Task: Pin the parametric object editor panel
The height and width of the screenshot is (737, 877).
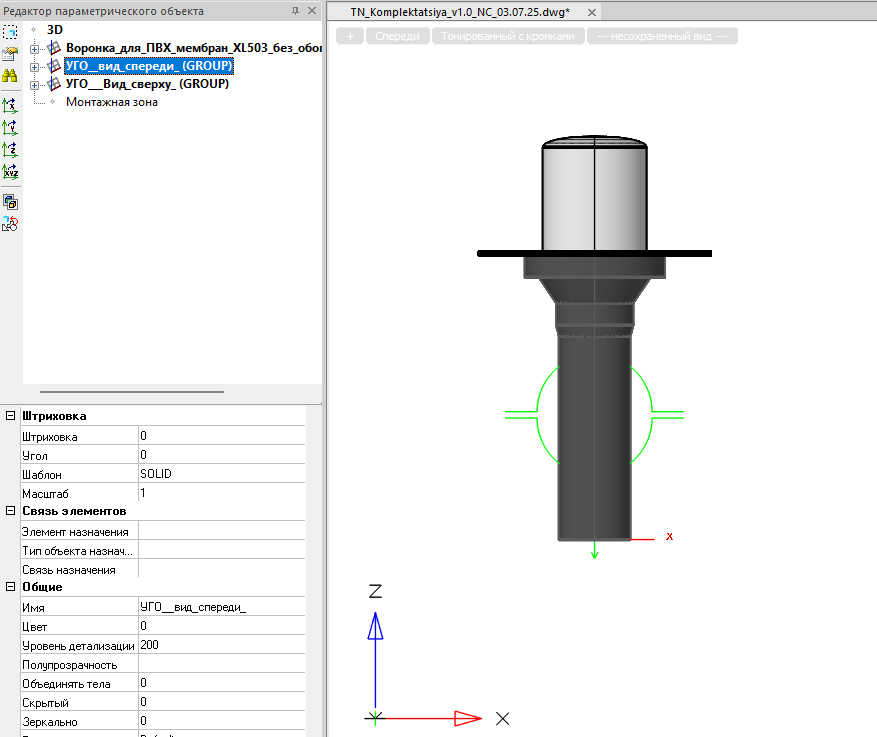Action: pyautogui.click(x=295, y=11)
